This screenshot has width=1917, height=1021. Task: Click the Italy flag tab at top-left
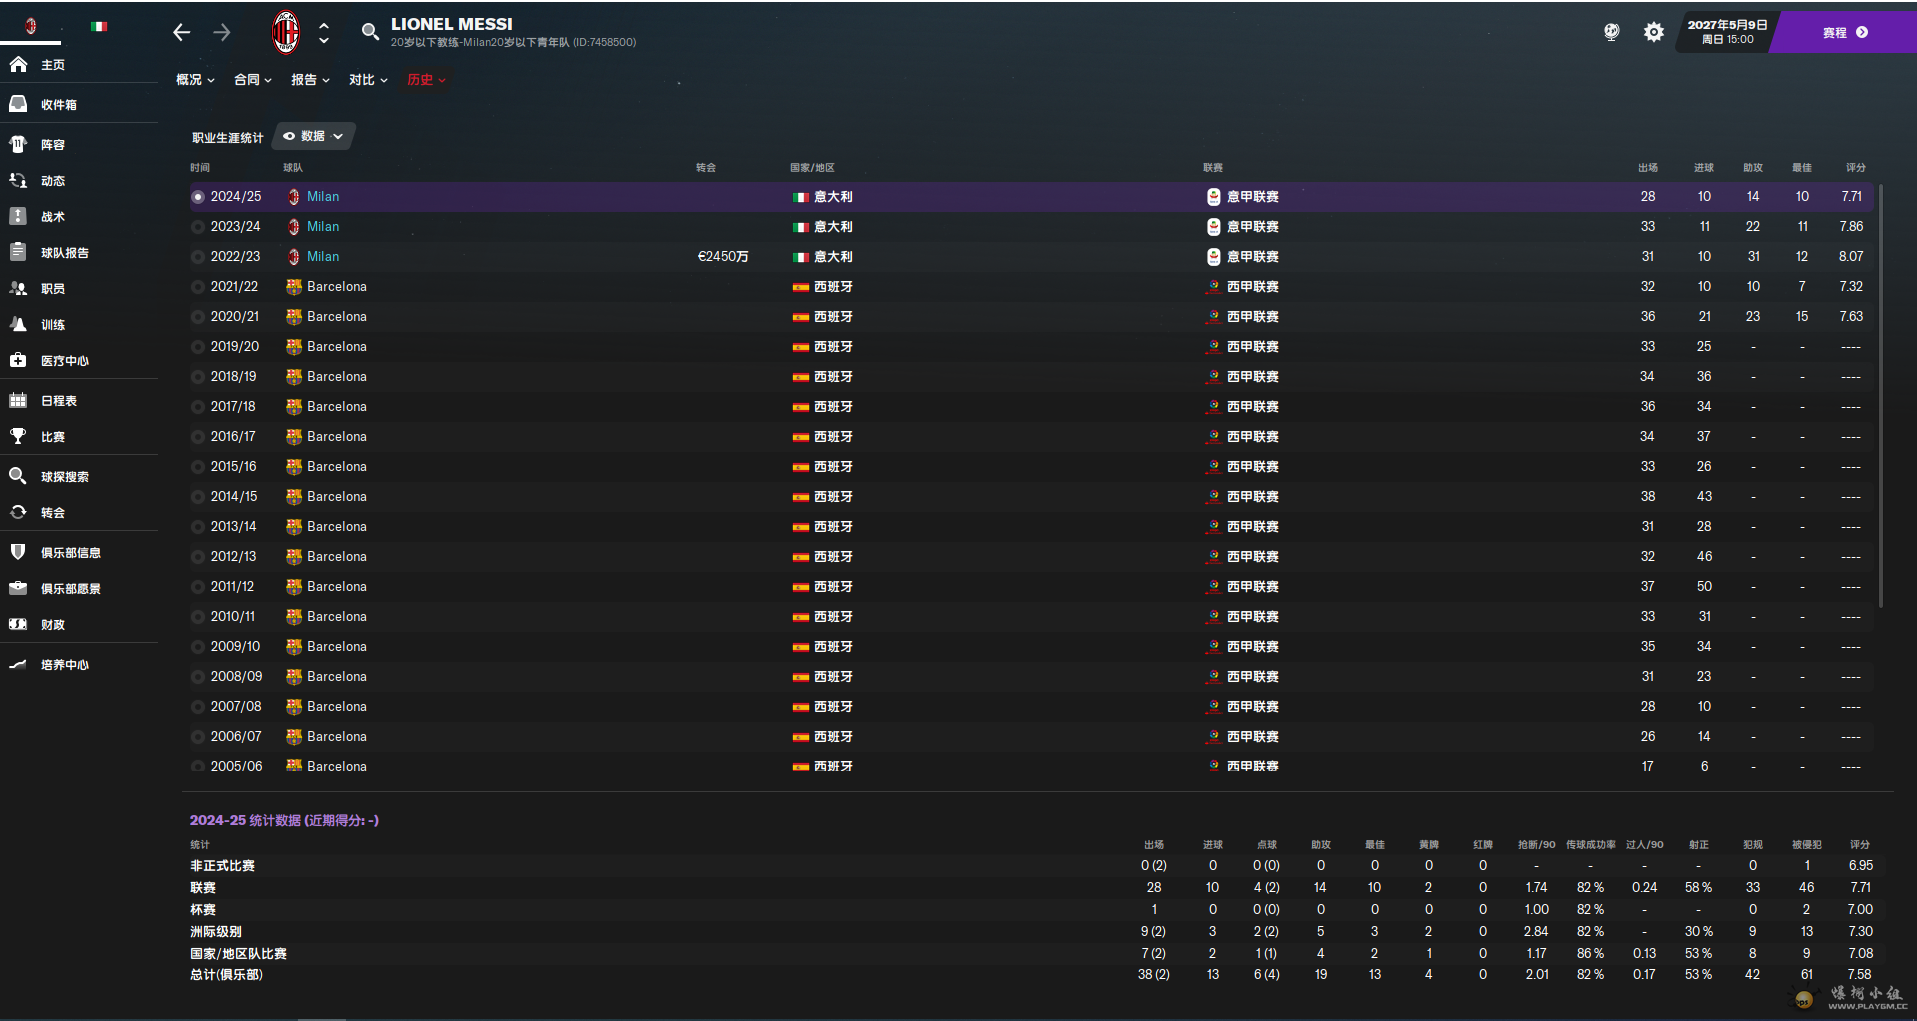[99, 26]
